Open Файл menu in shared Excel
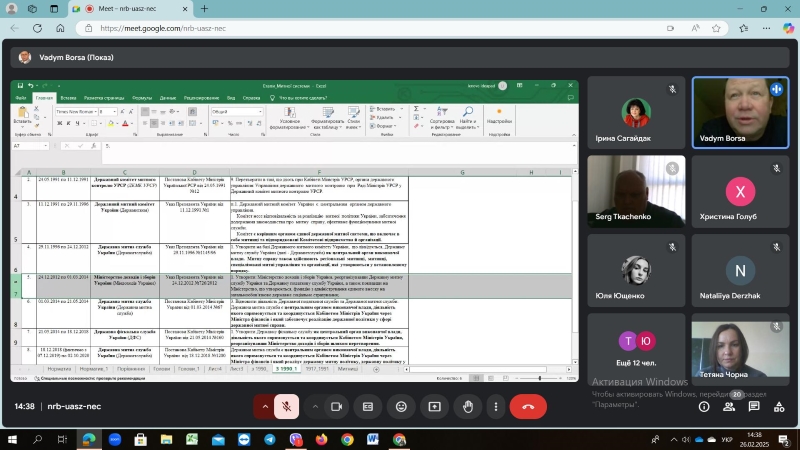Viewport: 800px width, 450px height. [x=21, y=97]
